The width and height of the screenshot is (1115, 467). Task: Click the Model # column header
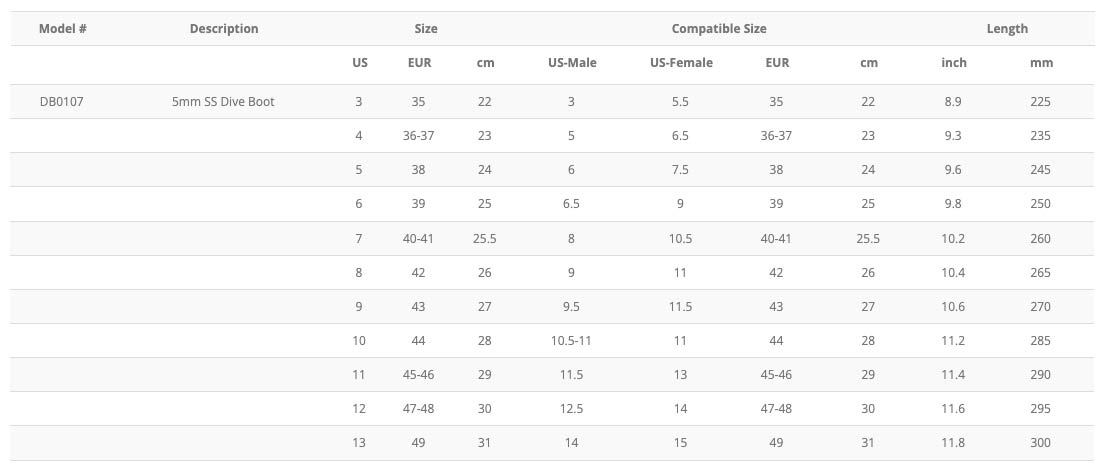point(63,28)
